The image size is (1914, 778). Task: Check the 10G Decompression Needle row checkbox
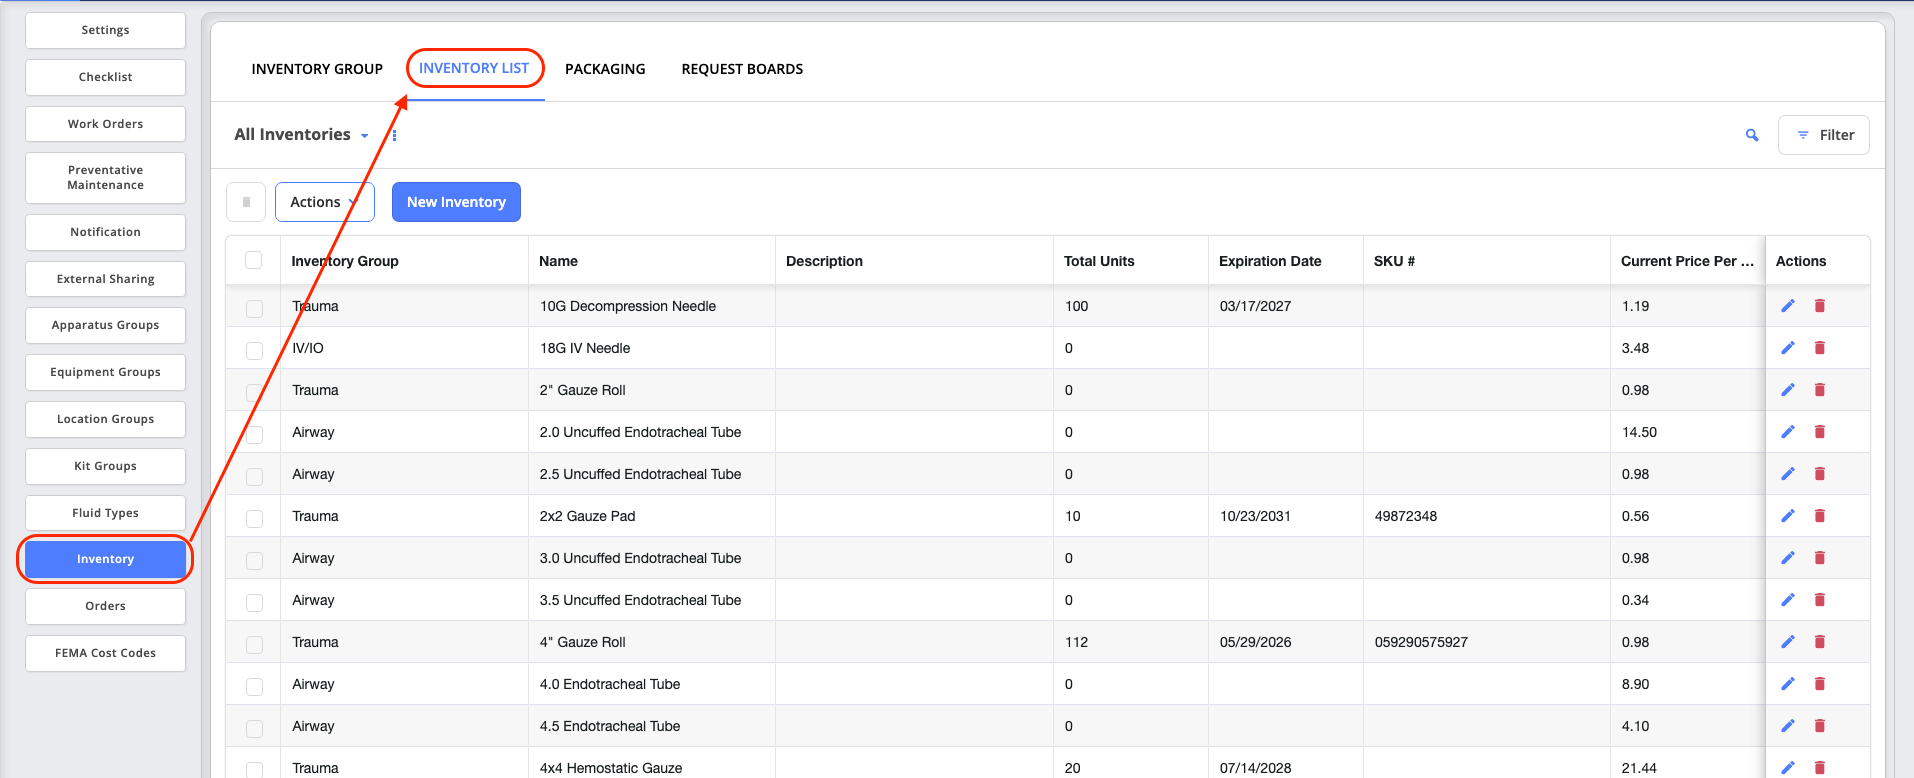tap(254, 309)
